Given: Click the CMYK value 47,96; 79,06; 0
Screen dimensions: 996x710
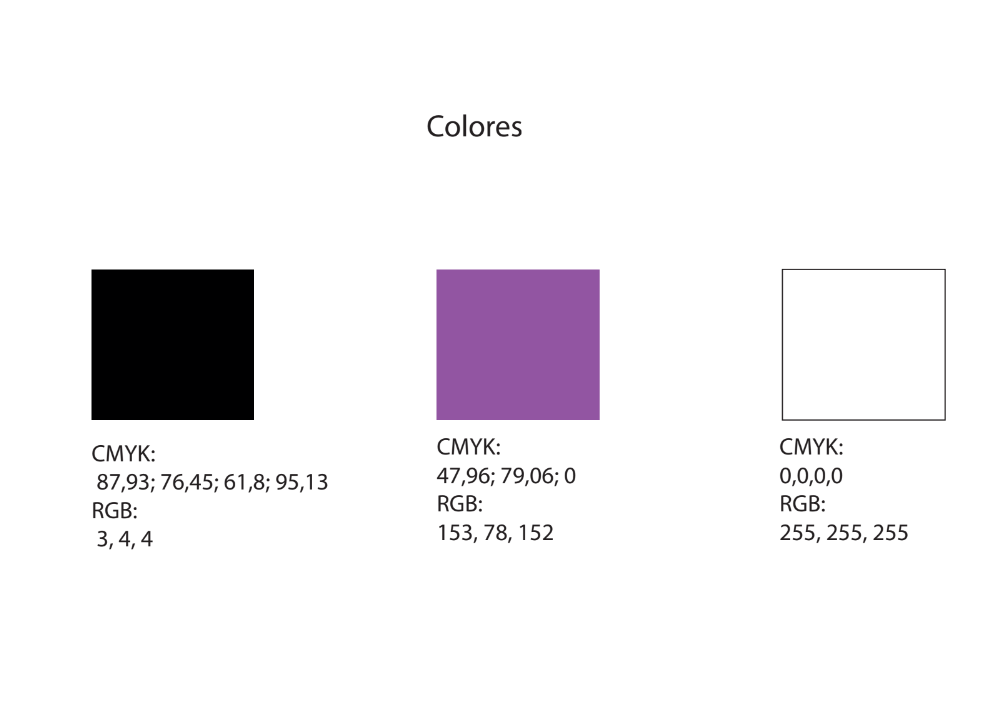Looking at the screenshot, I should pos(506,476).
